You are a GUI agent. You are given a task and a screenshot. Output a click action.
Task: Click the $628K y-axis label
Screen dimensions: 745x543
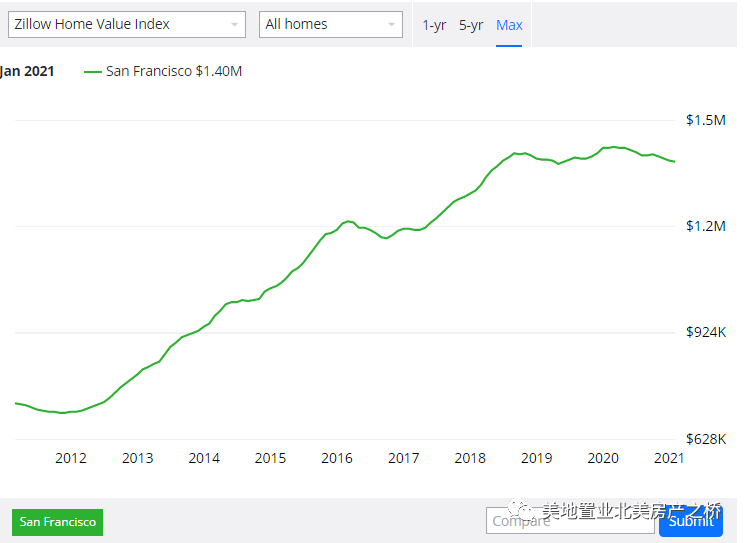tap(705, 439)
